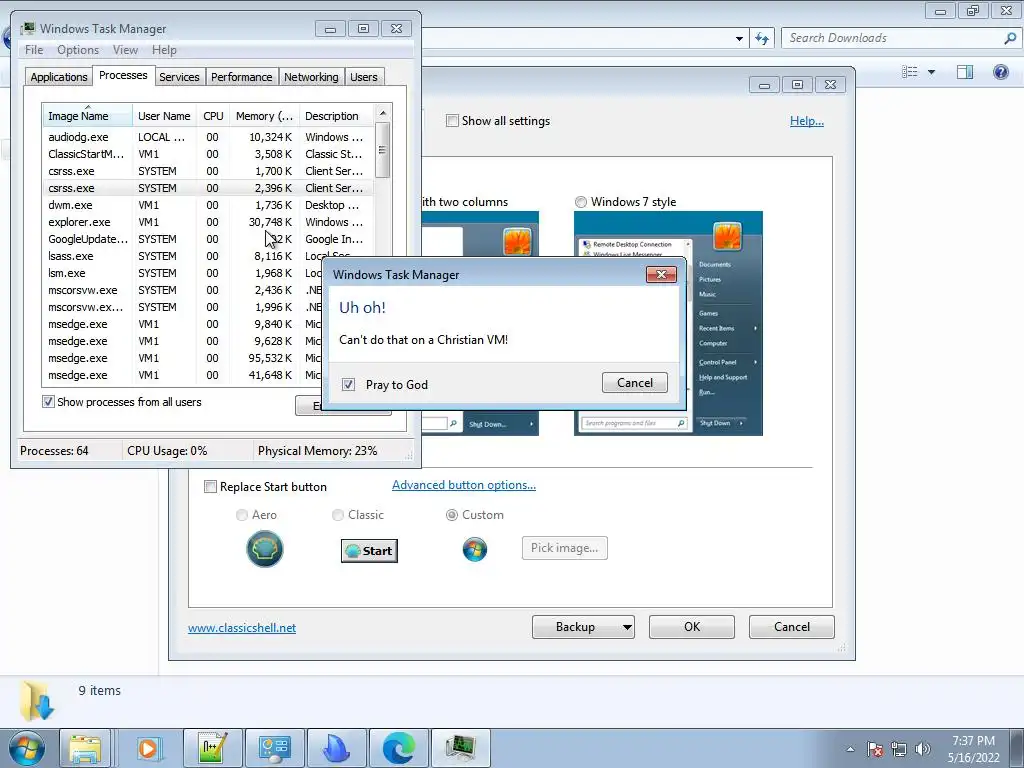Click OK in Classic Shell settings
This screenshot has height=768, width=1024.
click(x=692, y=627)
